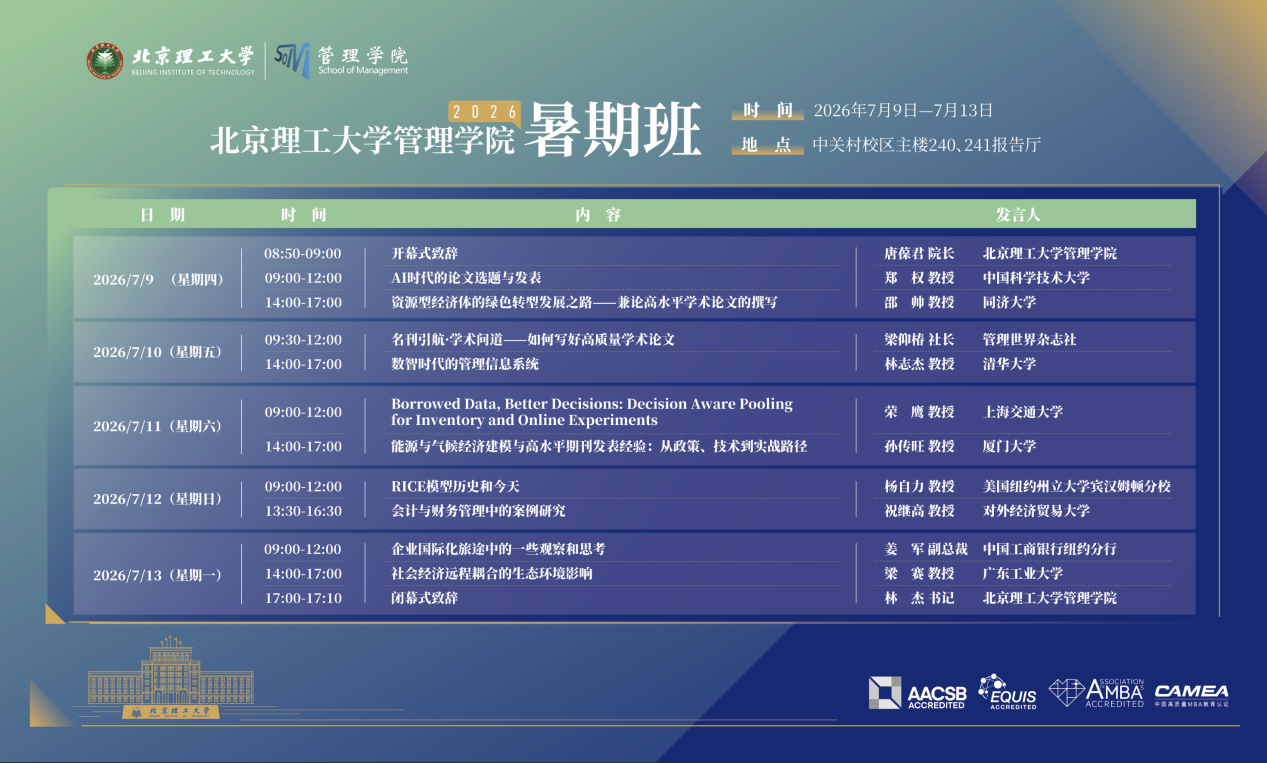This screenshot has height=763, width=1267.
Task: Click the 地点 label in header
Action: click(769, 144)
